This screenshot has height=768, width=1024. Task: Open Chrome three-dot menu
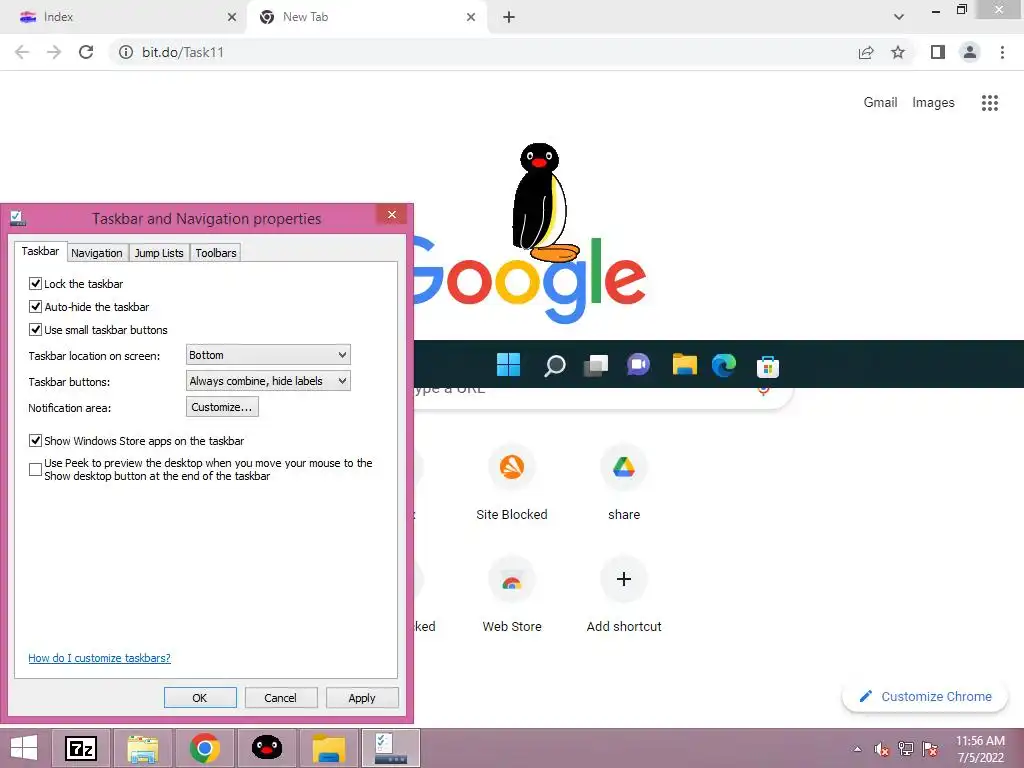point(1002,52)
